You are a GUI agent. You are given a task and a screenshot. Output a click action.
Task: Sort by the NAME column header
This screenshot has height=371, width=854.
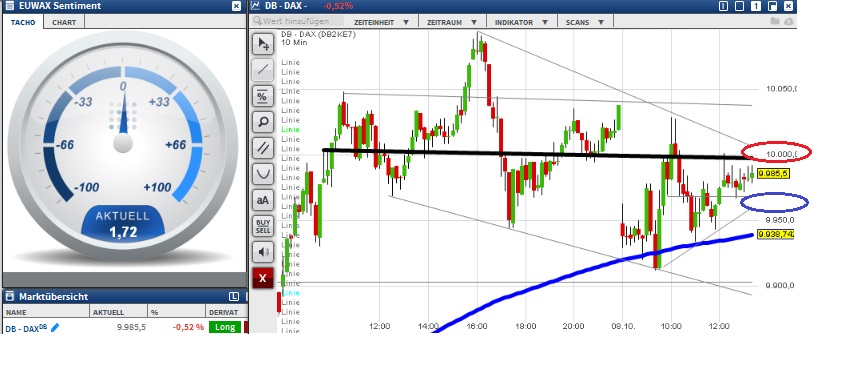(x=46, y=312)
